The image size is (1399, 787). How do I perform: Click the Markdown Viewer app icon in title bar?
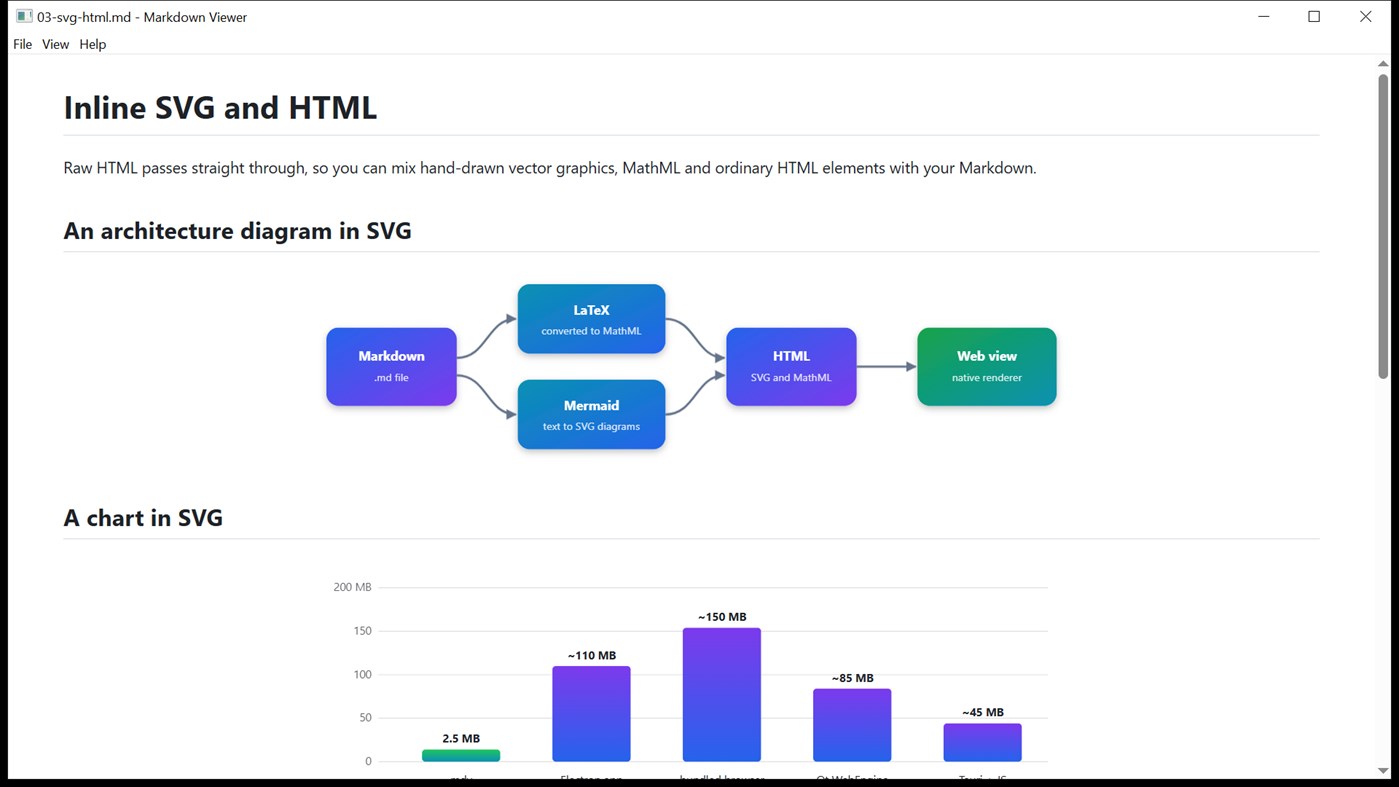coord(24,16)
